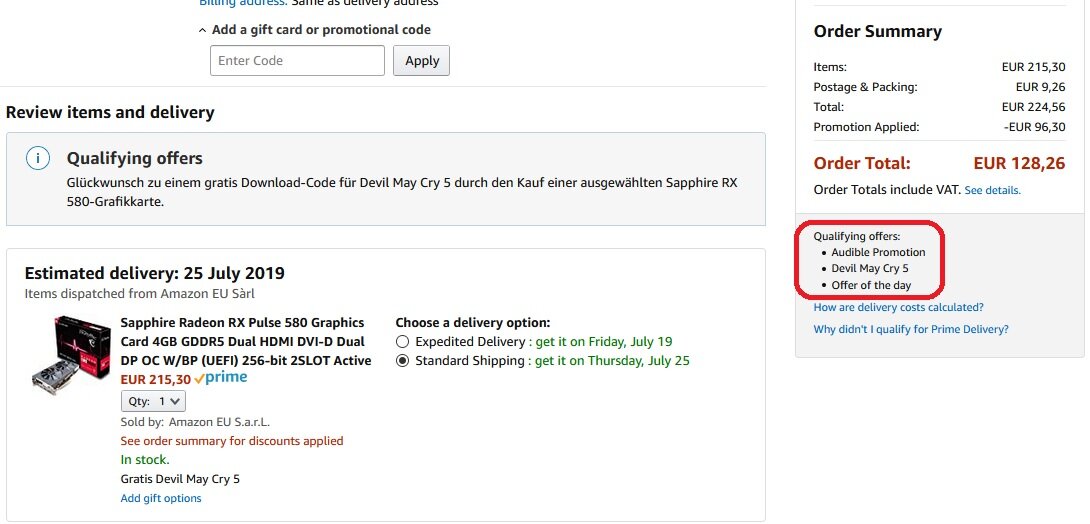Image resolution: width=1090 pixels, height=524 pixels.
Task: Click Add gift options link
Action: (x=161, y=498)
